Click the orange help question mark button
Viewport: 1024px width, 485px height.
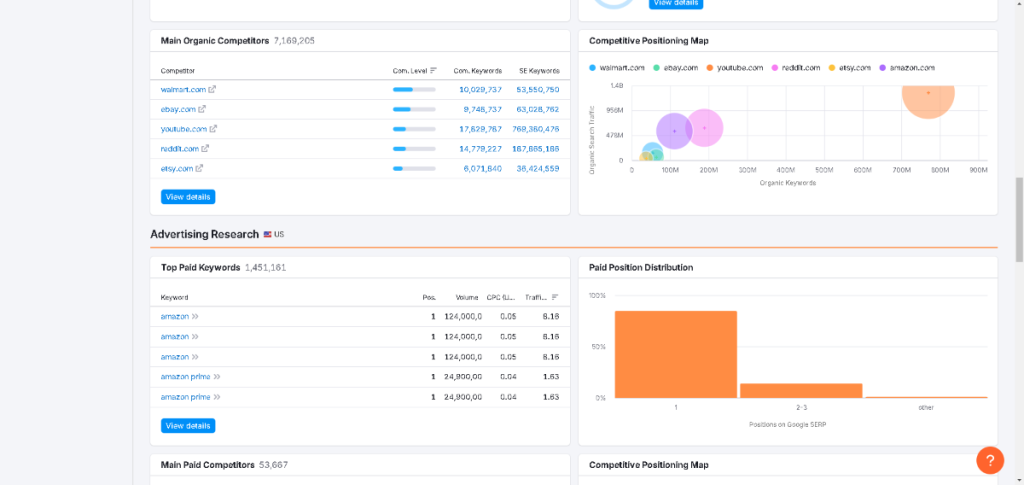(989, 460)
